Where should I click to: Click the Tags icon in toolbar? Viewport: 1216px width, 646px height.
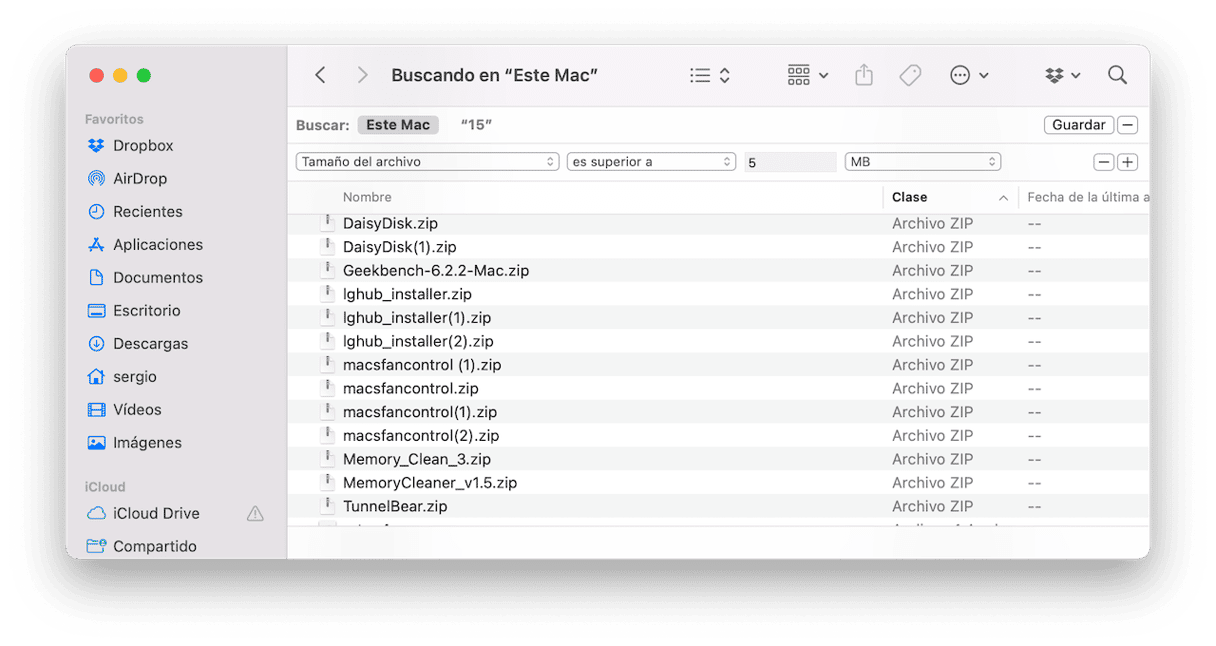tap(910, 75)
